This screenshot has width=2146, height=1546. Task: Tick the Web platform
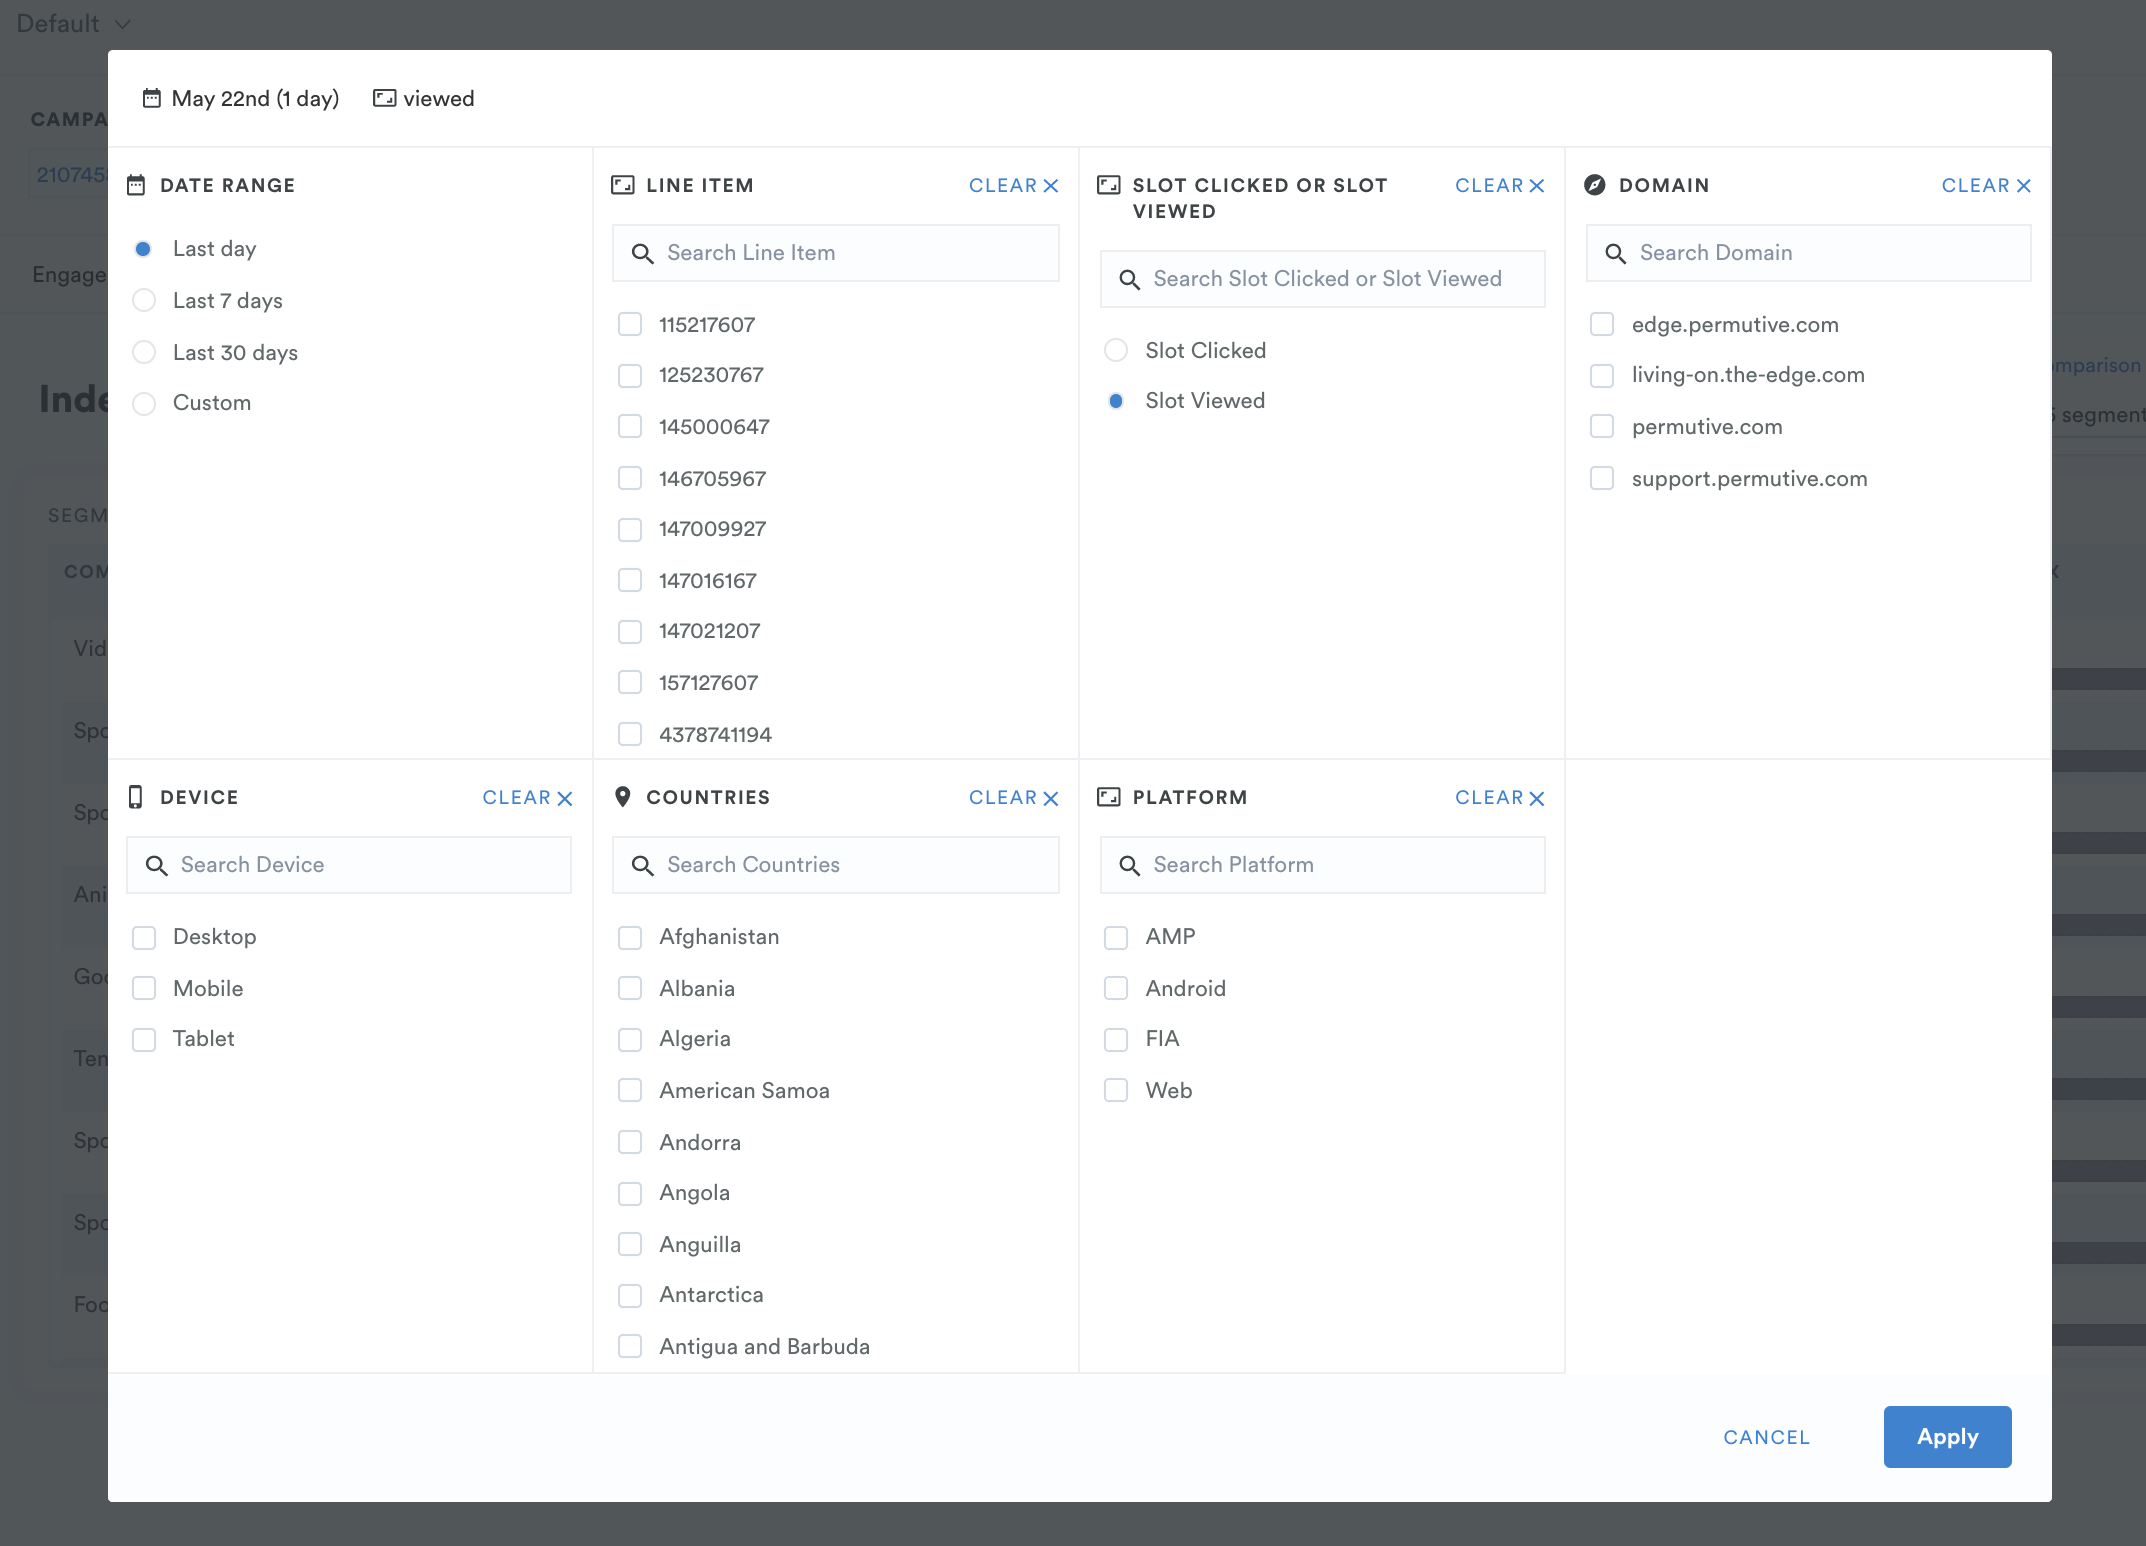[1116, 1090]
